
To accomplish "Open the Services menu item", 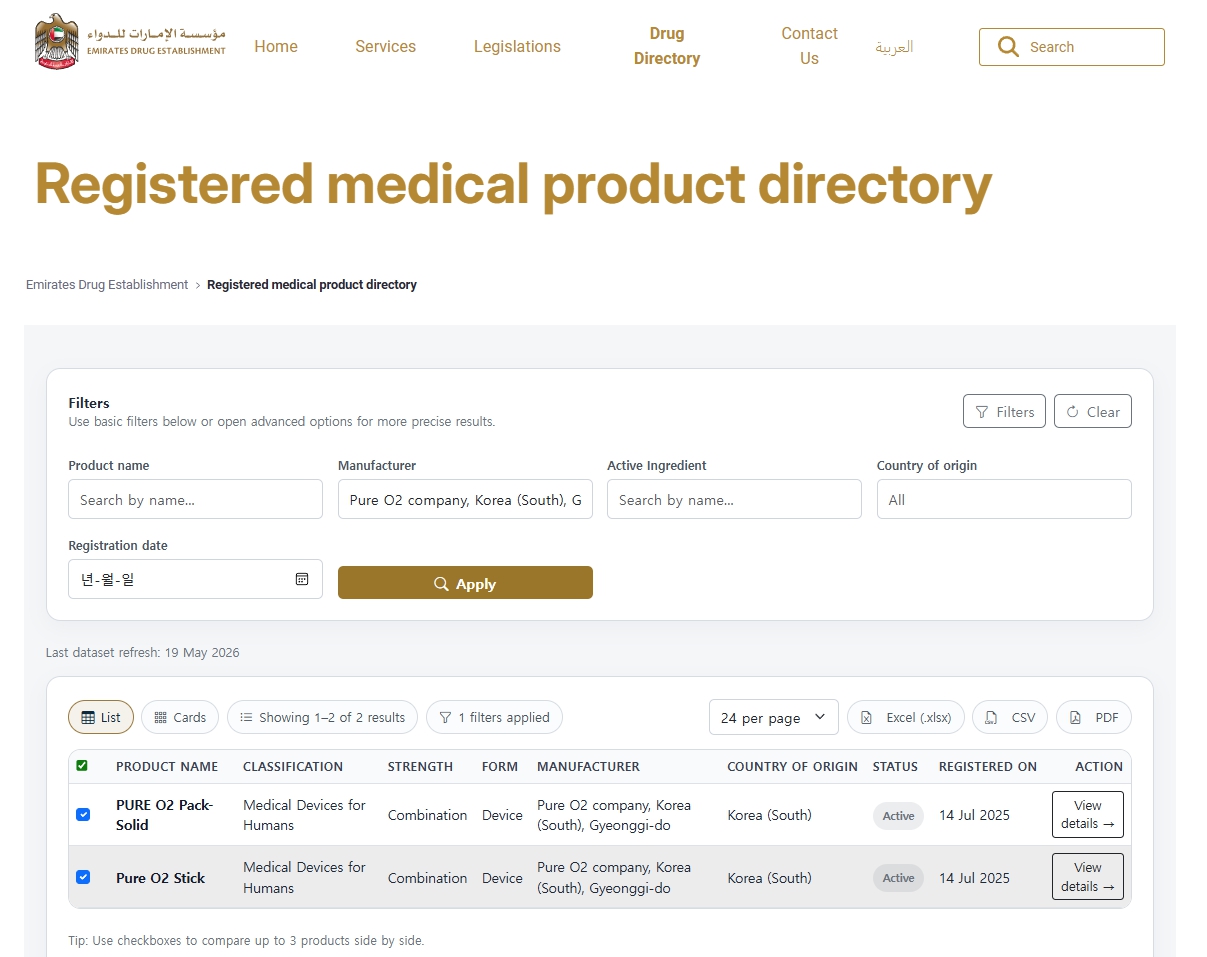I will [x=385, y=46].
